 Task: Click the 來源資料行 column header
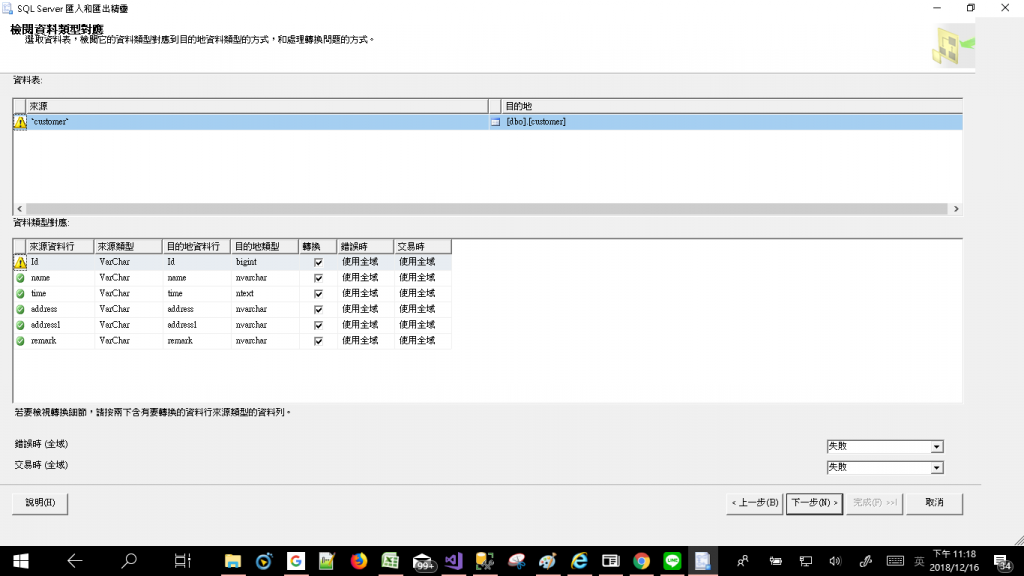[x=60, y=247]
